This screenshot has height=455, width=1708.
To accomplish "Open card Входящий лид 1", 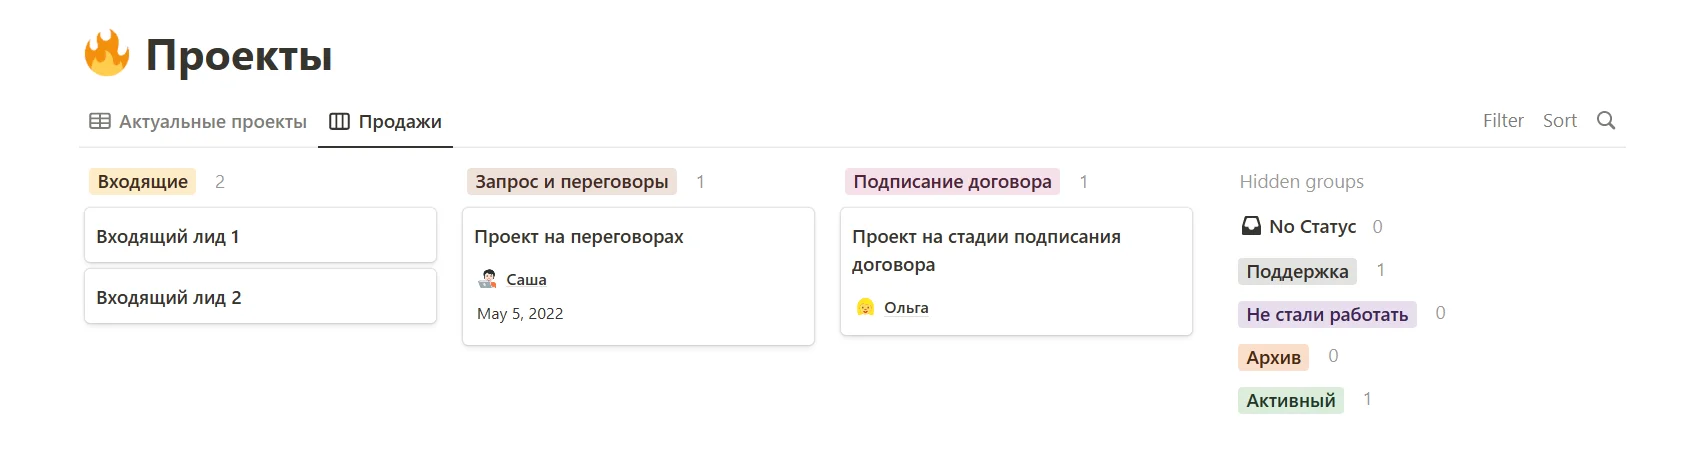I will tap(260, 236).
